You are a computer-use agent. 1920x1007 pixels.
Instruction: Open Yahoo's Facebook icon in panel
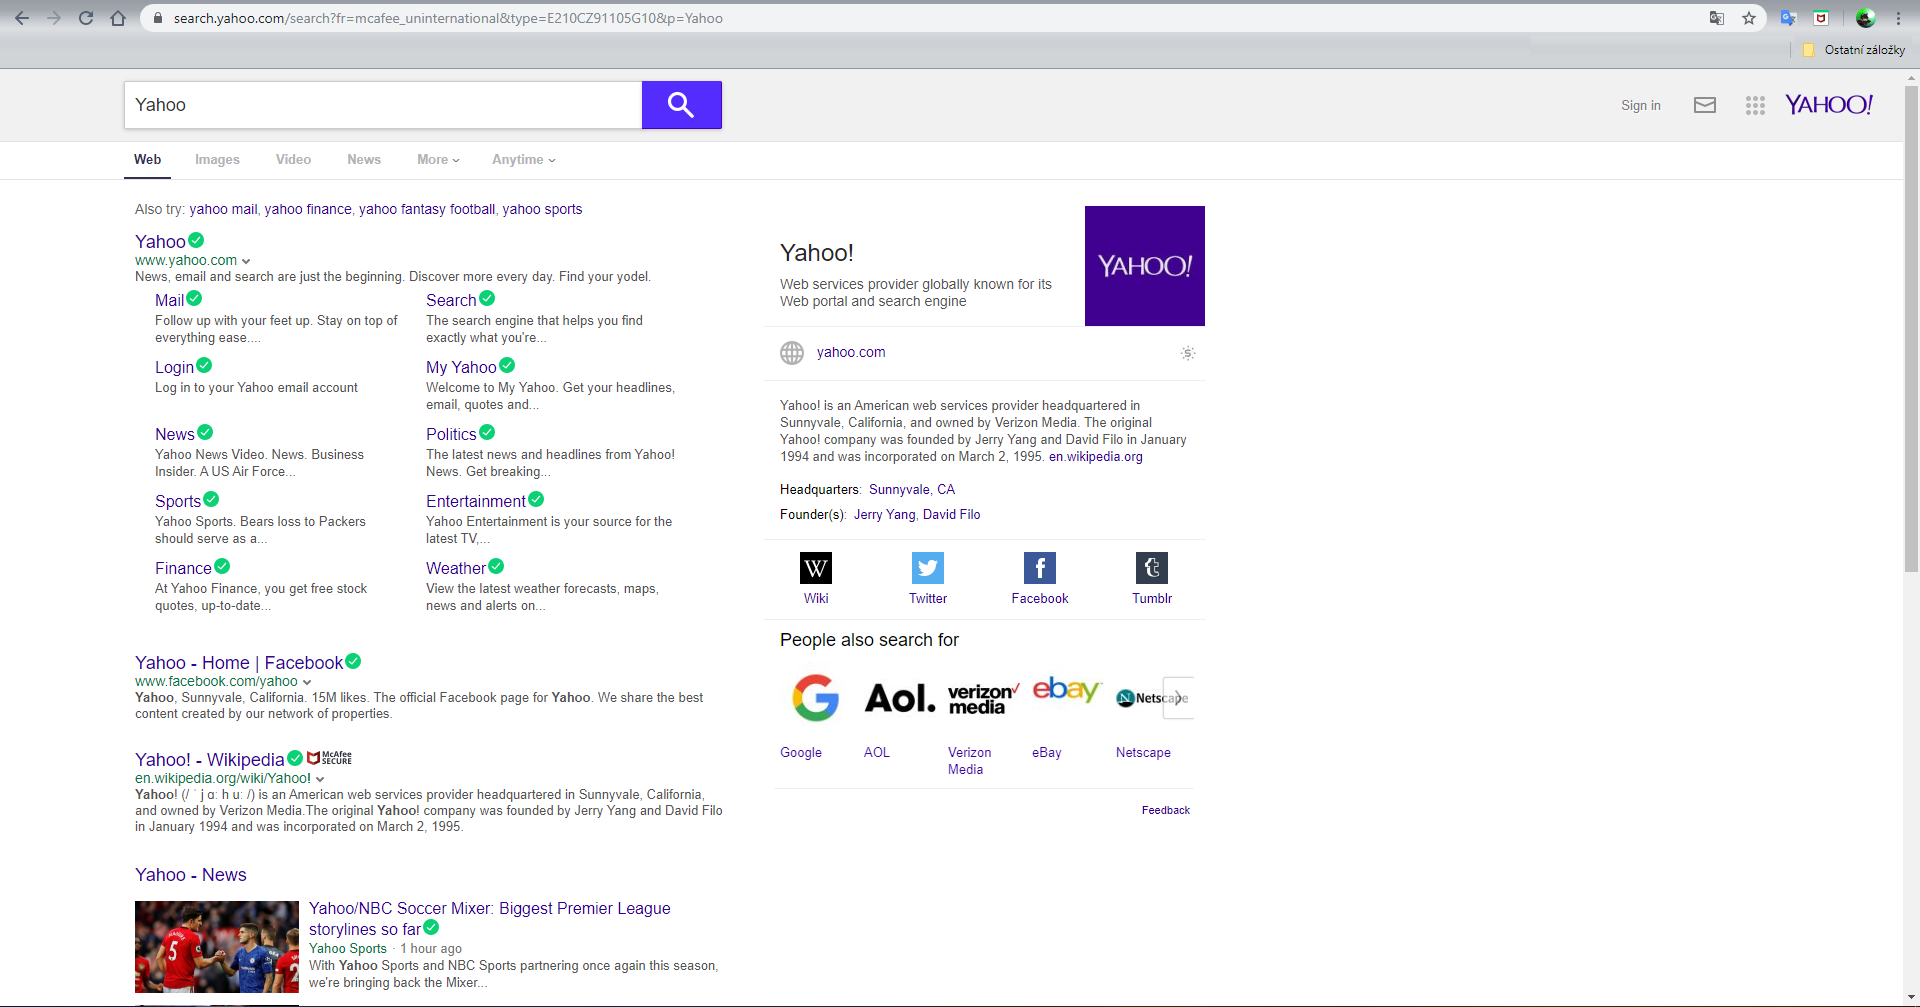pos(1039,568)
